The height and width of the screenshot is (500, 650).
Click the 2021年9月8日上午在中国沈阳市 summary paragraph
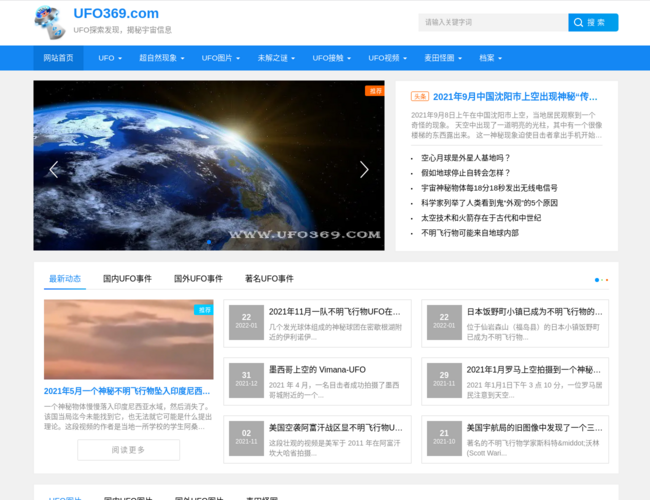coord(506,125)
